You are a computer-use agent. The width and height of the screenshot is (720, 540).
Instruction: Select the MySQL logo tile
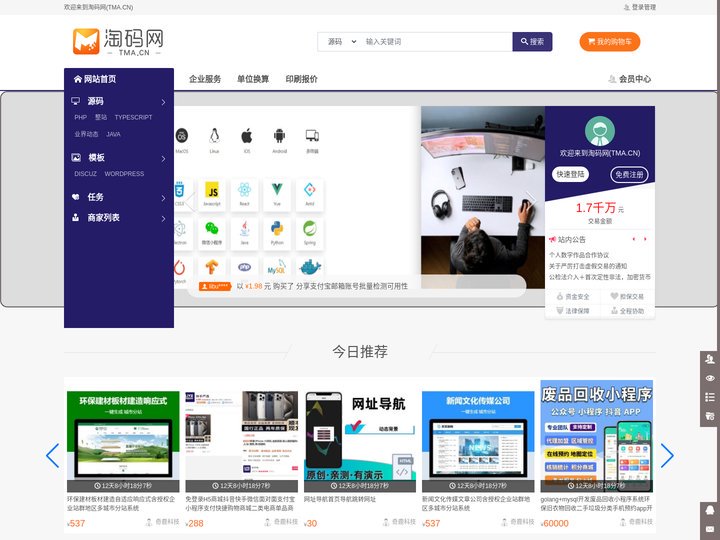pos(277,267)
